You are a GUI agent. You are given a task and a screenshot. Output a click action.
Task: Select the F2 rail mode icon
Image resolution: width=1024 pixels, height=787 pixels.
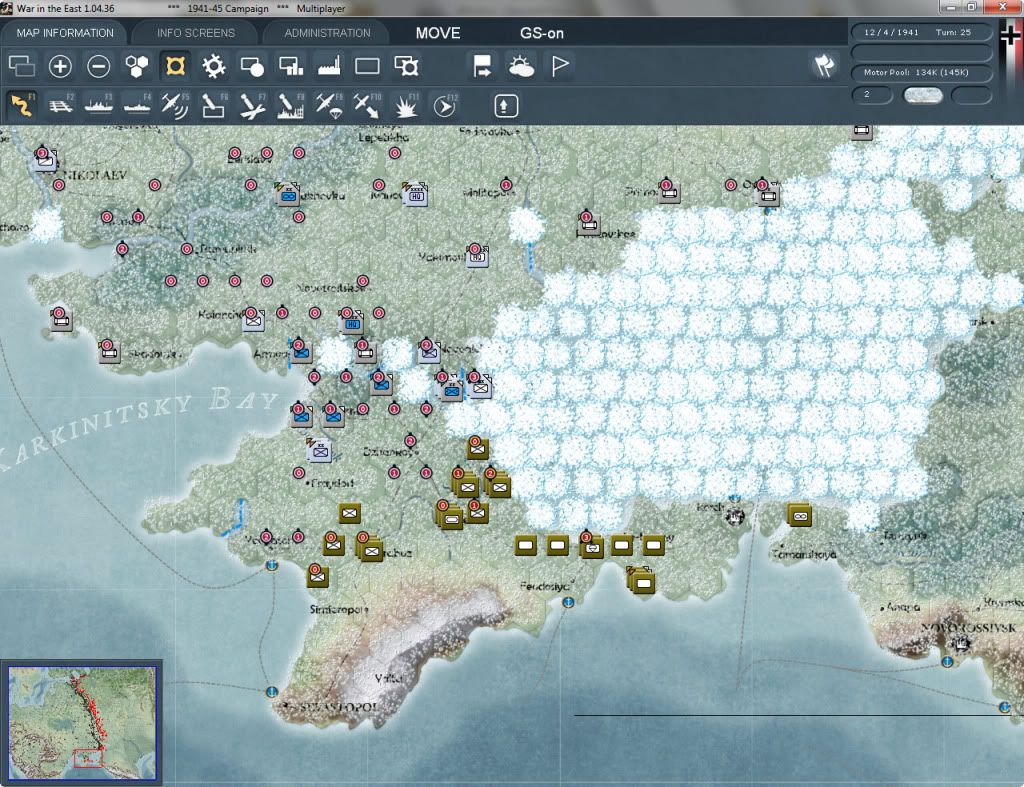click(61, 105)
